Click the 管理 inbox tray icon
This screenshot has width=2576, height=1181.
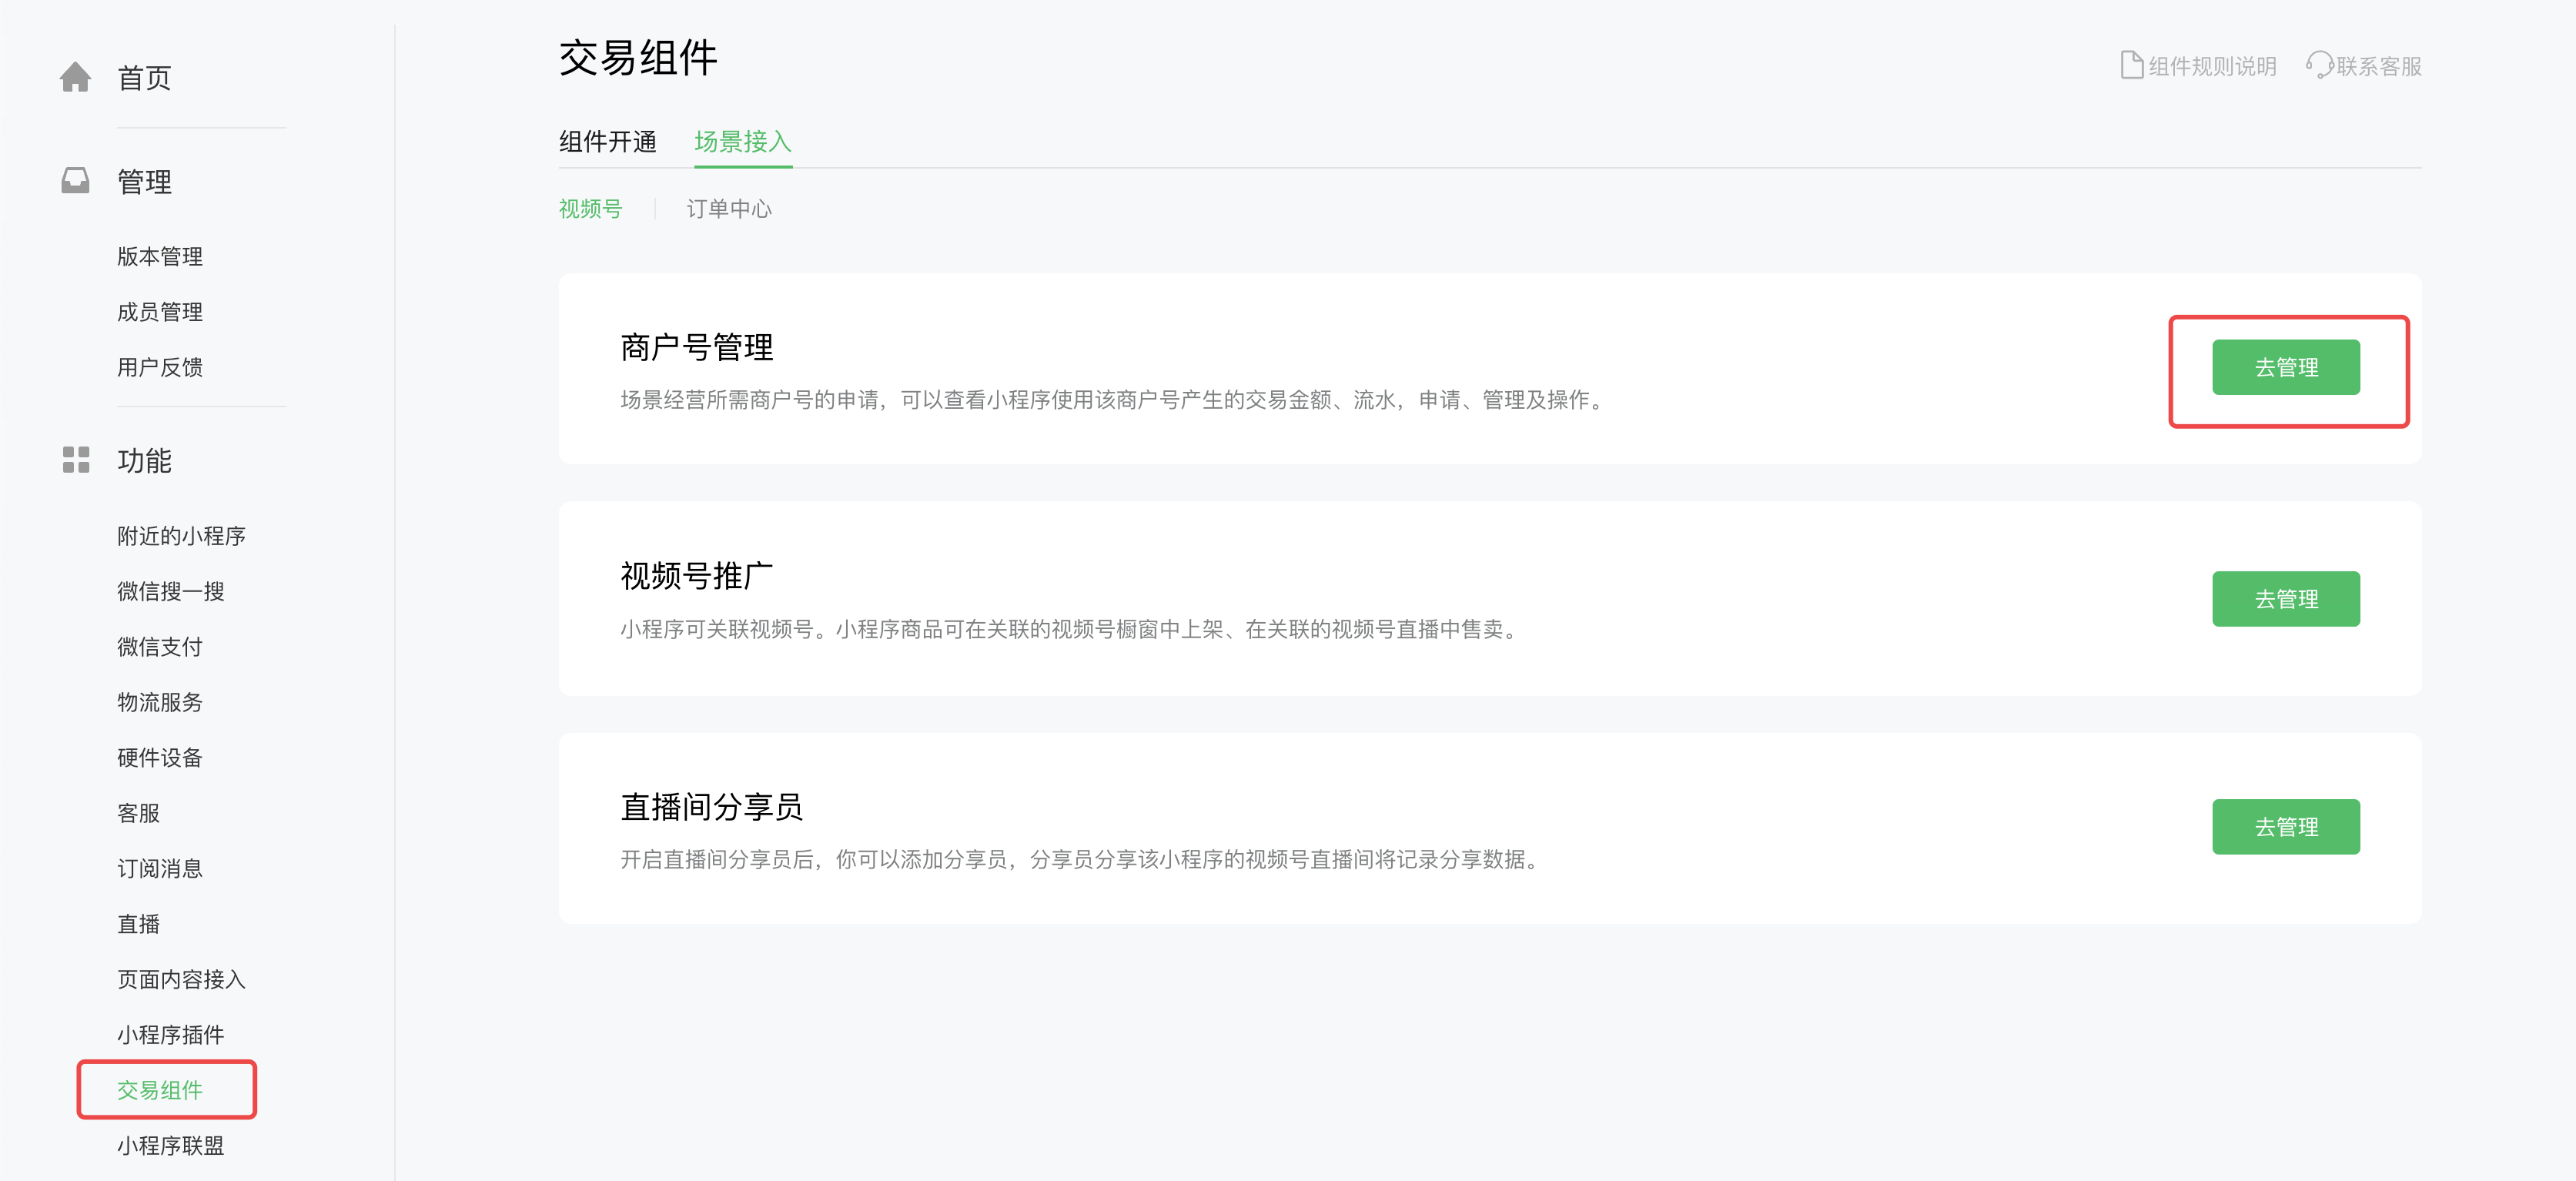75,181
